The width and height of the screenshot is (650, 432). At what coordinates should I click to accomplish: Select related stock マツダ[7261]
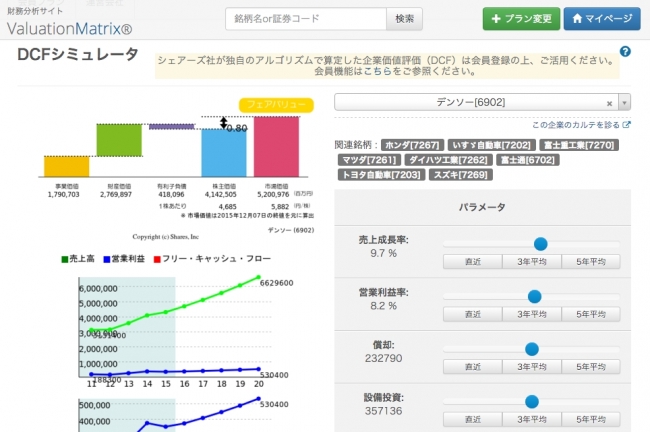point(369,160)
